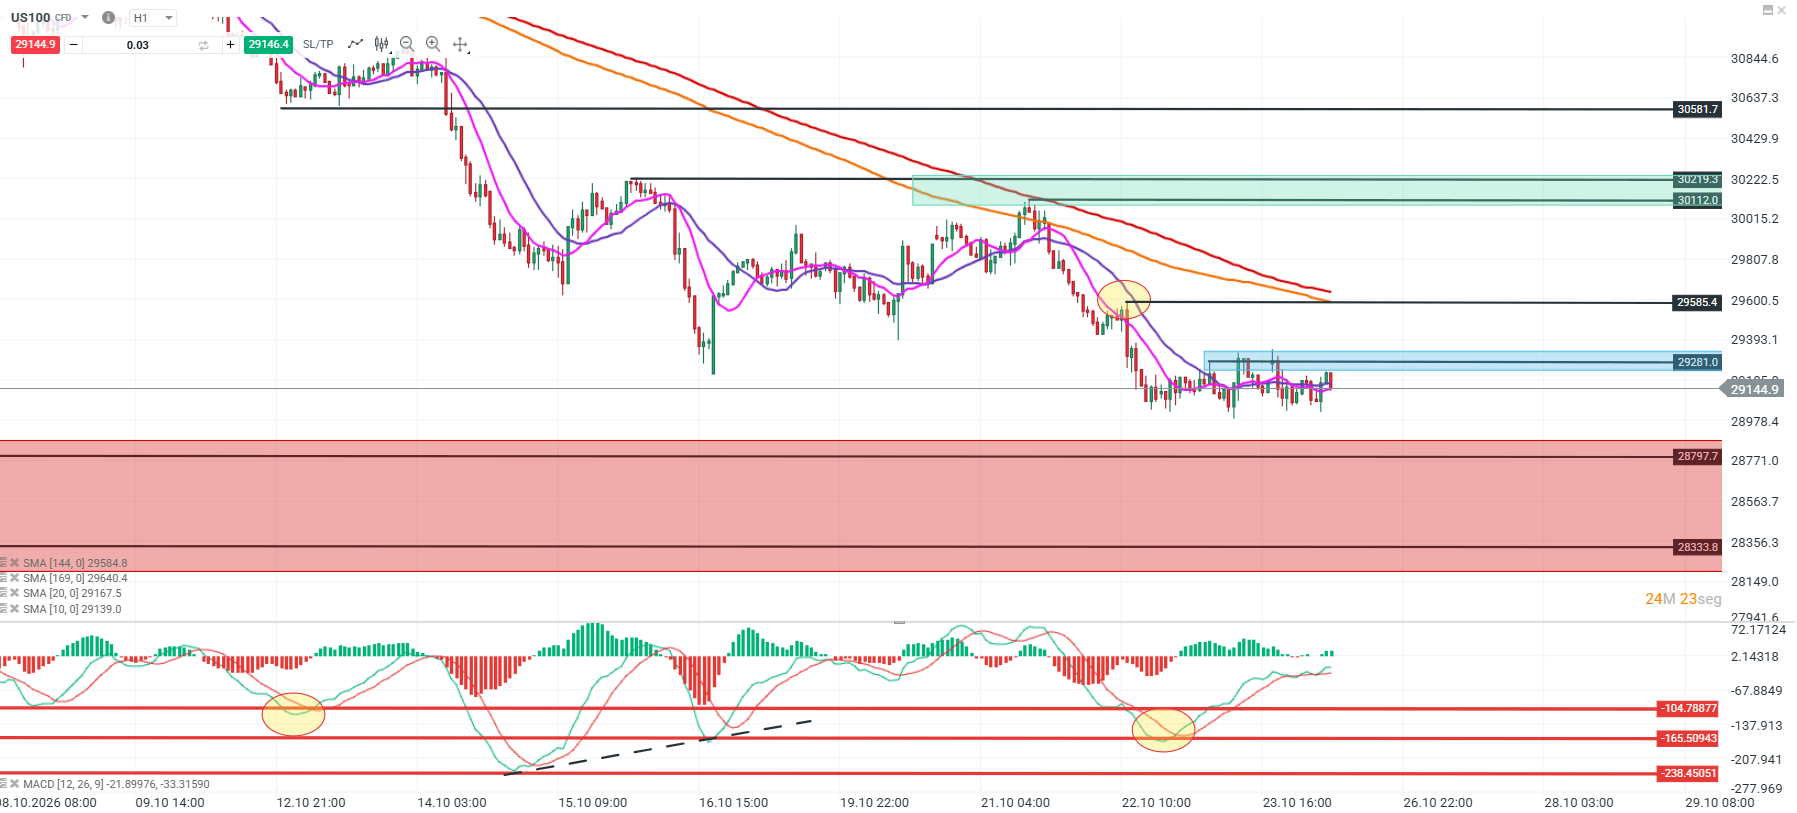The image size is (1797, 813).
Task: Select the -238.45051 MACD level label
Action: click(x=1689, y=774)
